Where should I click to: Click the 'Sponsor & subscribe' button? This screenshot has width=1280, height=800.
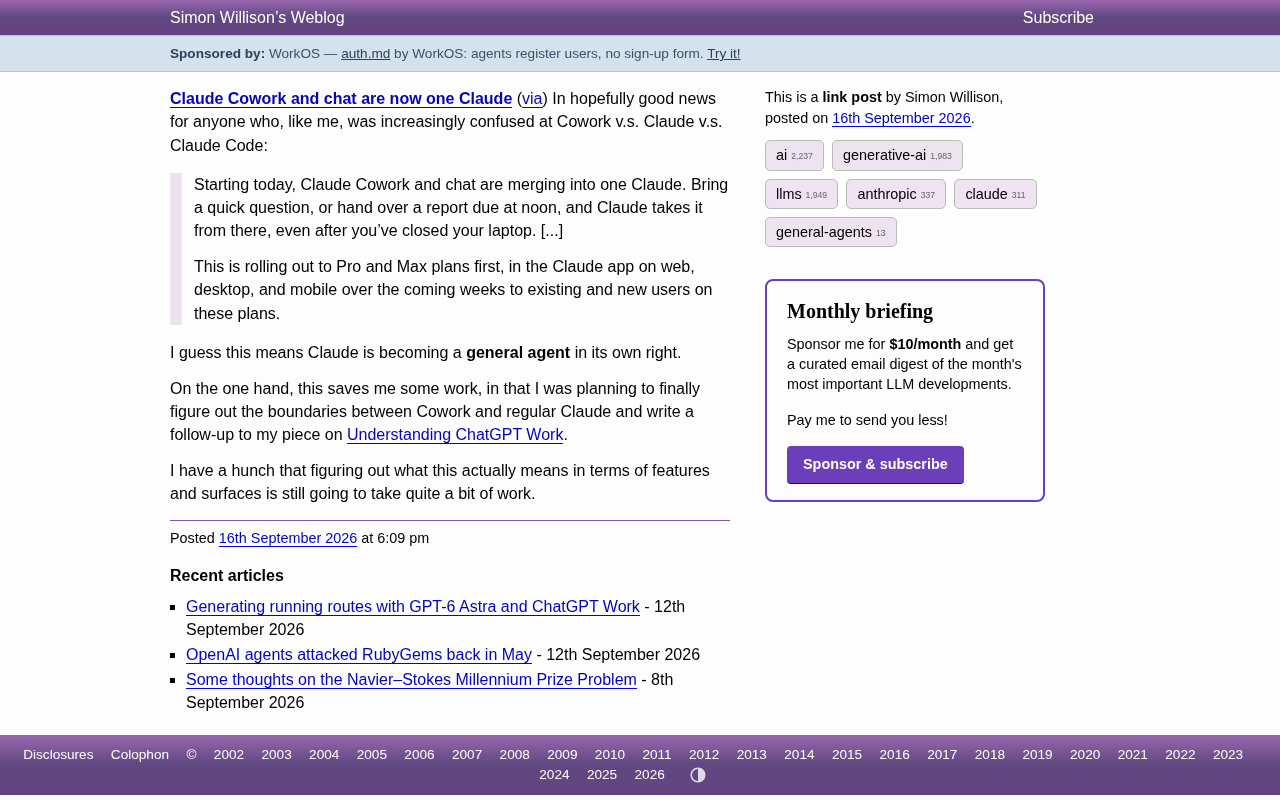(875, 465)
